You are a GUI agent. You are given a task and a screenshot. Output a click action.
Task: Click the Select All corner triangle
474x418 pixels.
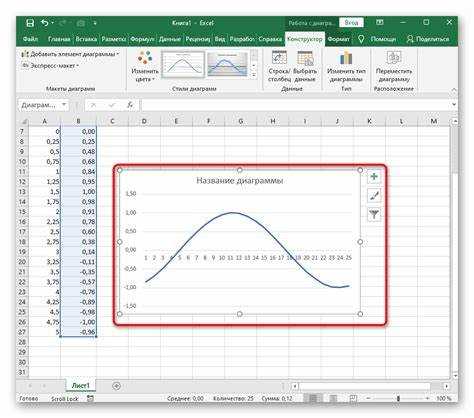pos(24,121)
